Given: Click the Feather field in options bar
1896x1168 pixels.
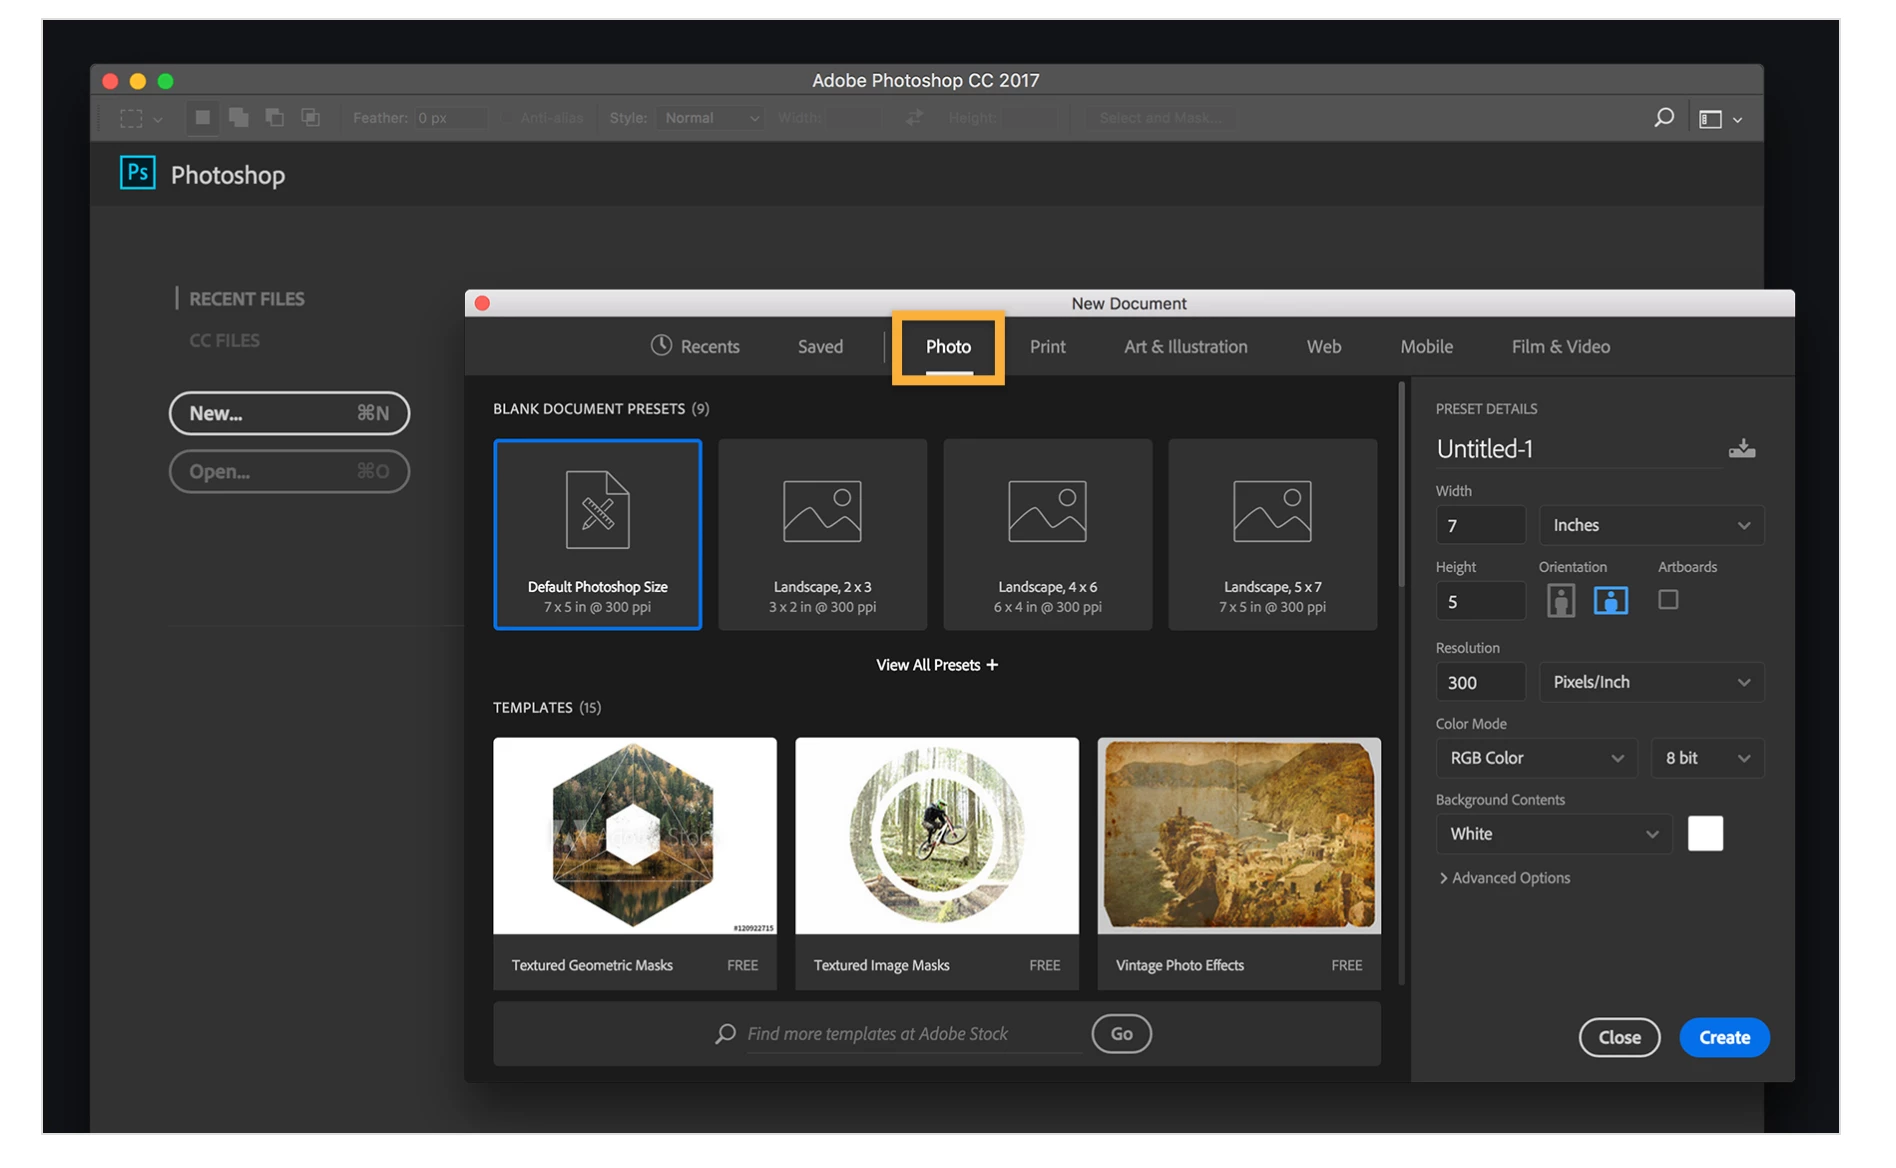Looking at the screenshot, I should click(x=451, y=118).
